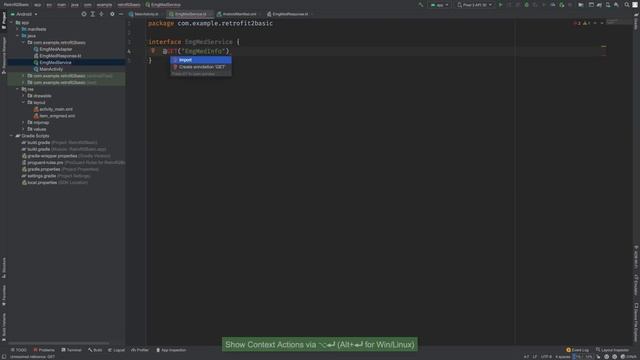The width and height of the screenshot is (640, 360).
Task: Choose Create annotation 'GET' action
Action: coord(201,67)
